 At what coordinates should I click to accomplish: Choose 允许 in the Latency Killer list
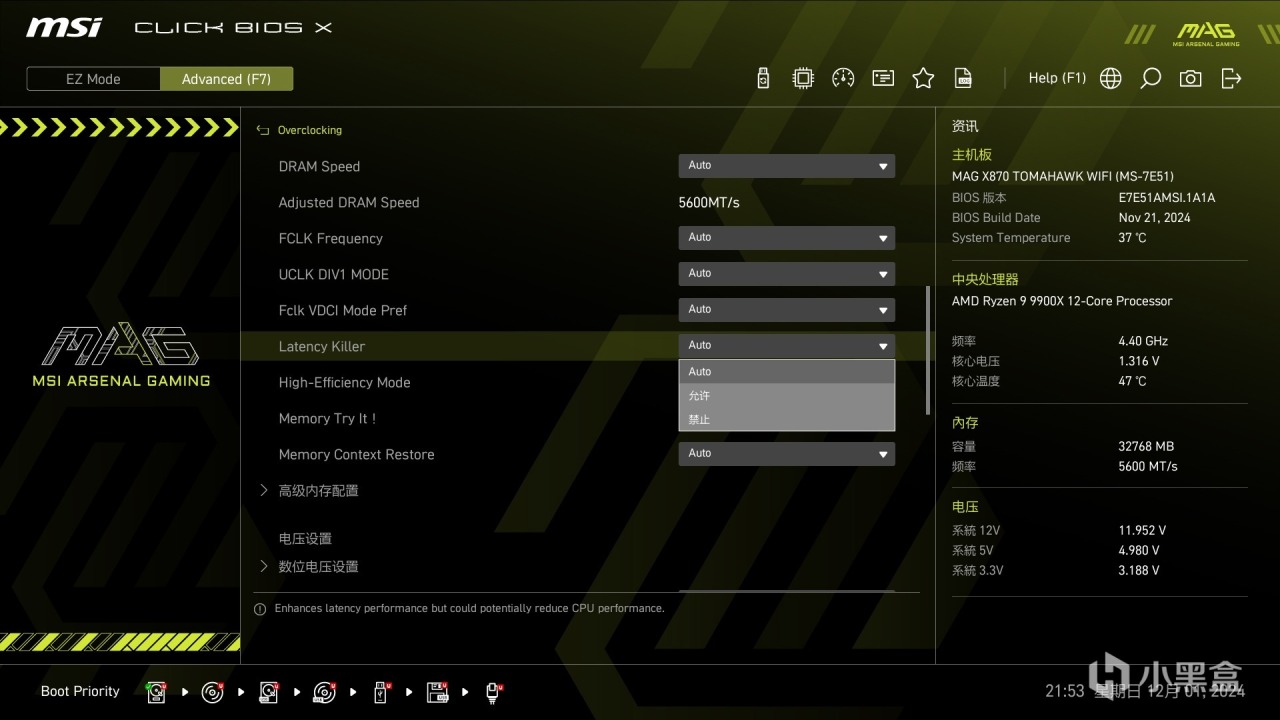click(x=786, y=396)
